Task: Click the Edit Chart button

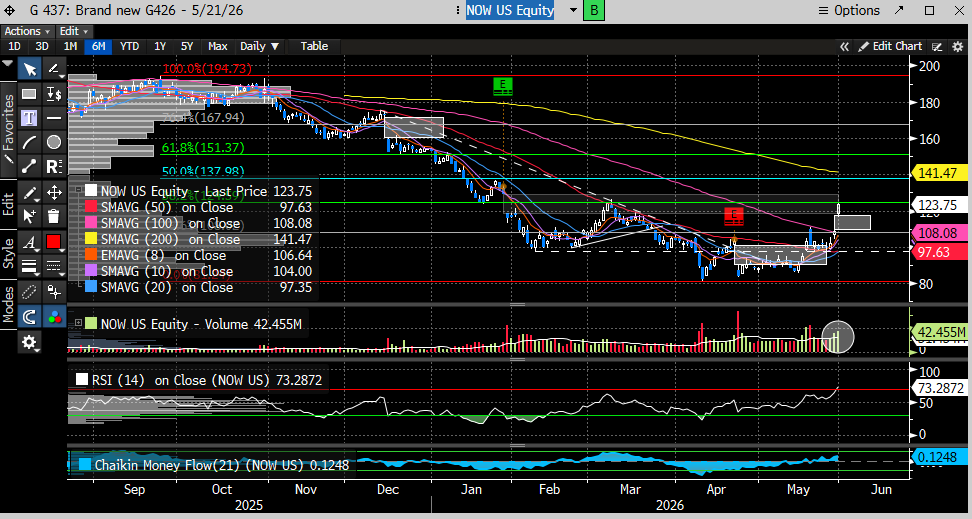Action: (x=890, y=47)
